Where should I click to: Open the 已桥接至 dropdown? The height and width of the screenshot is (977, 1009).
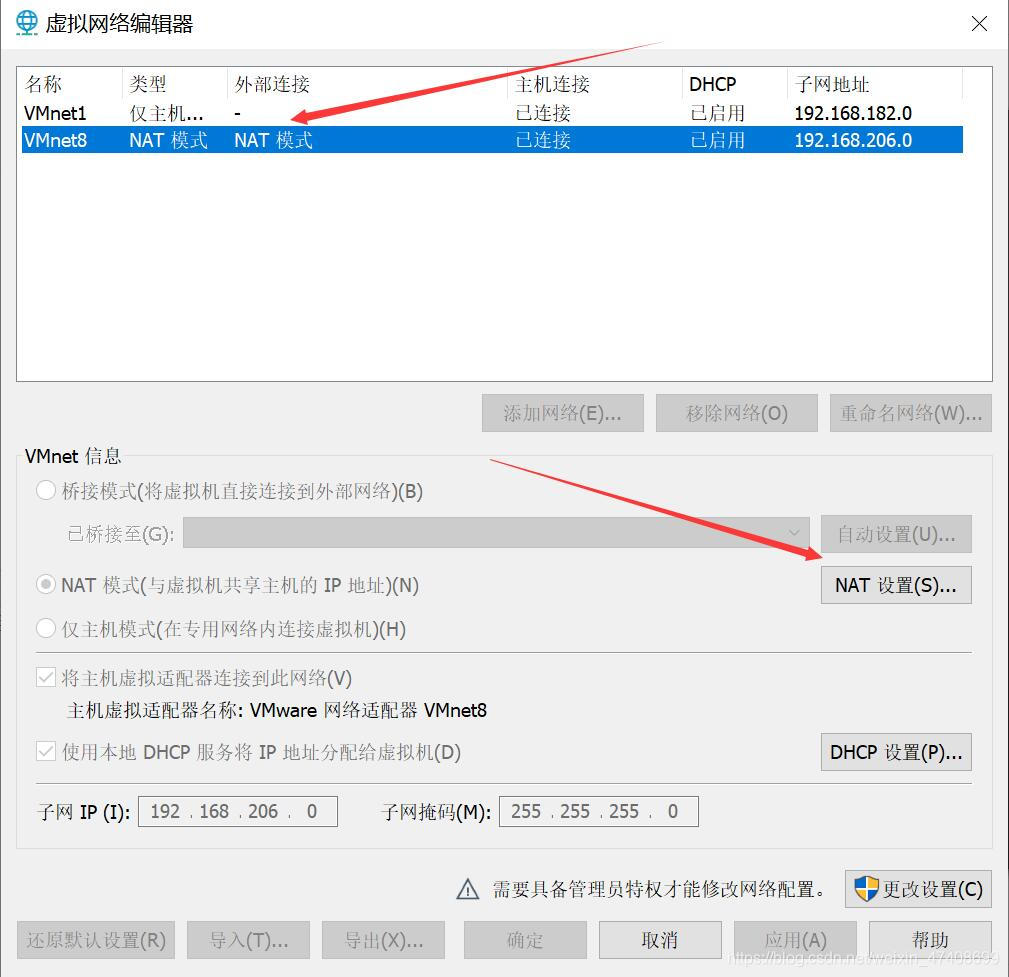(x=496, y=533)
